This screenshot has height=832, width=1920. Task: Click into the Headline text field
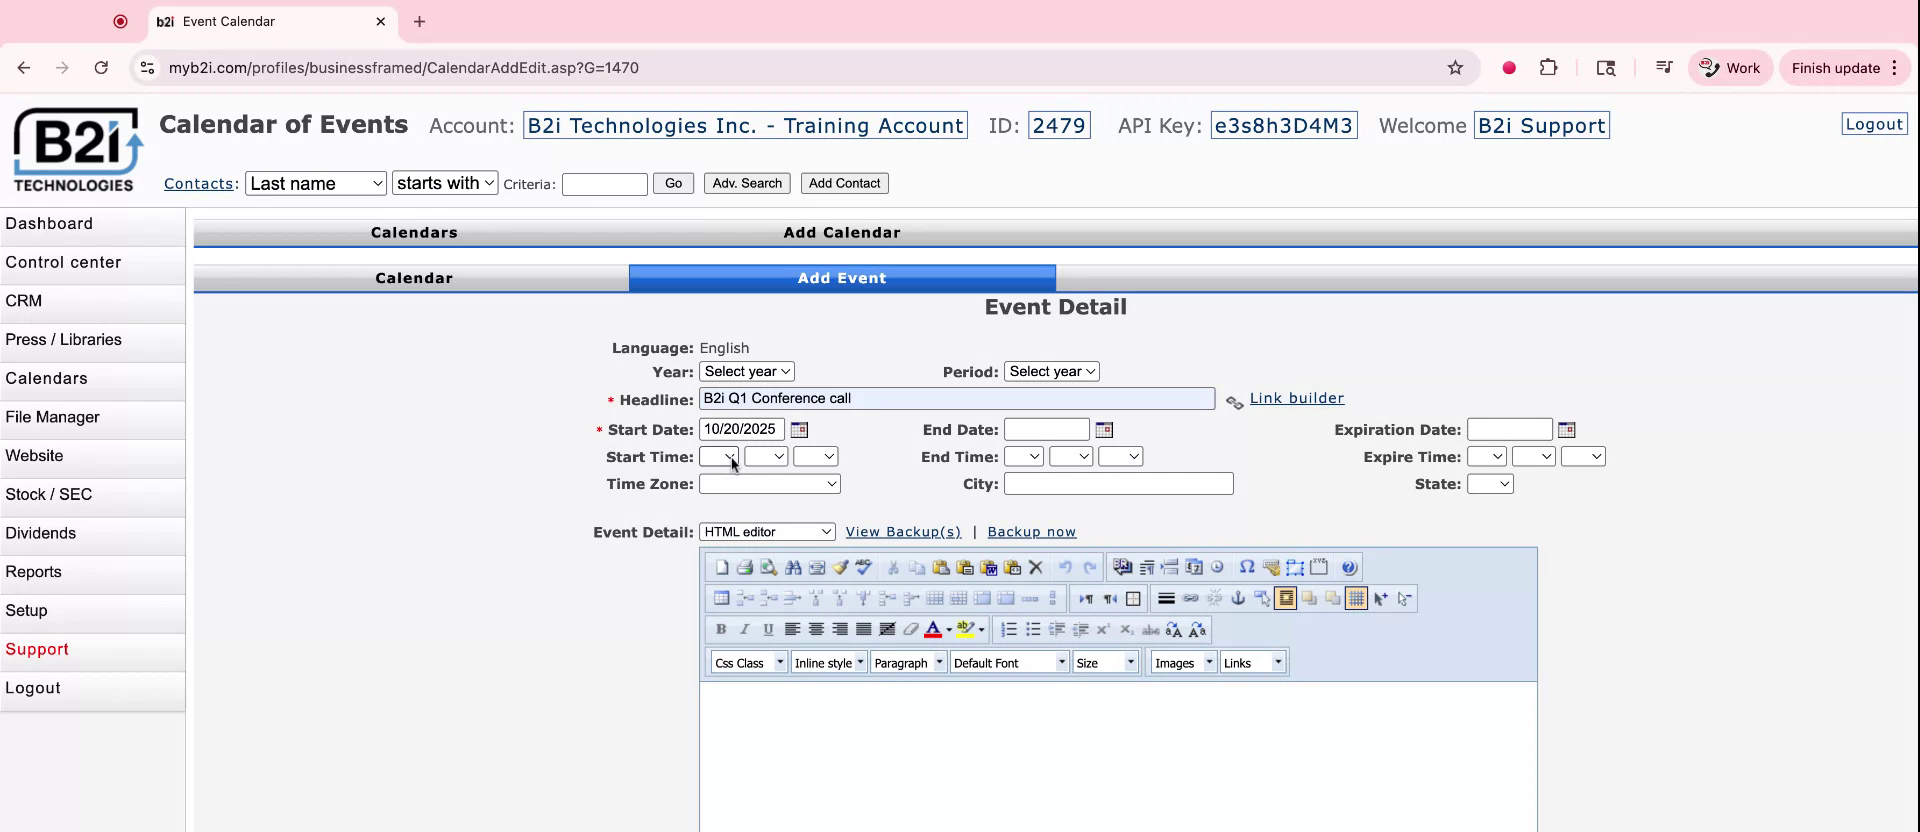957,398
